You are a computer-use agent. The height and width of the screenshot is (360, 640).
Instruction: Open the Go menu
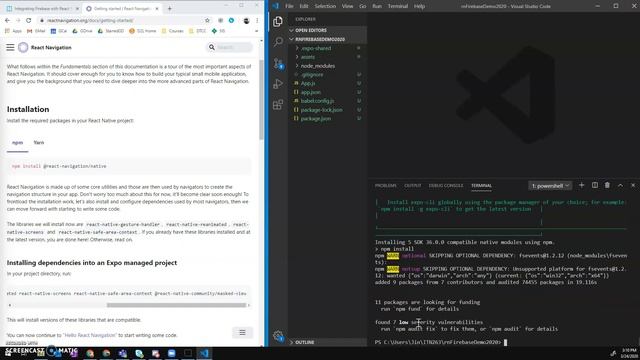pyautogui.click(x=362, y=6)
